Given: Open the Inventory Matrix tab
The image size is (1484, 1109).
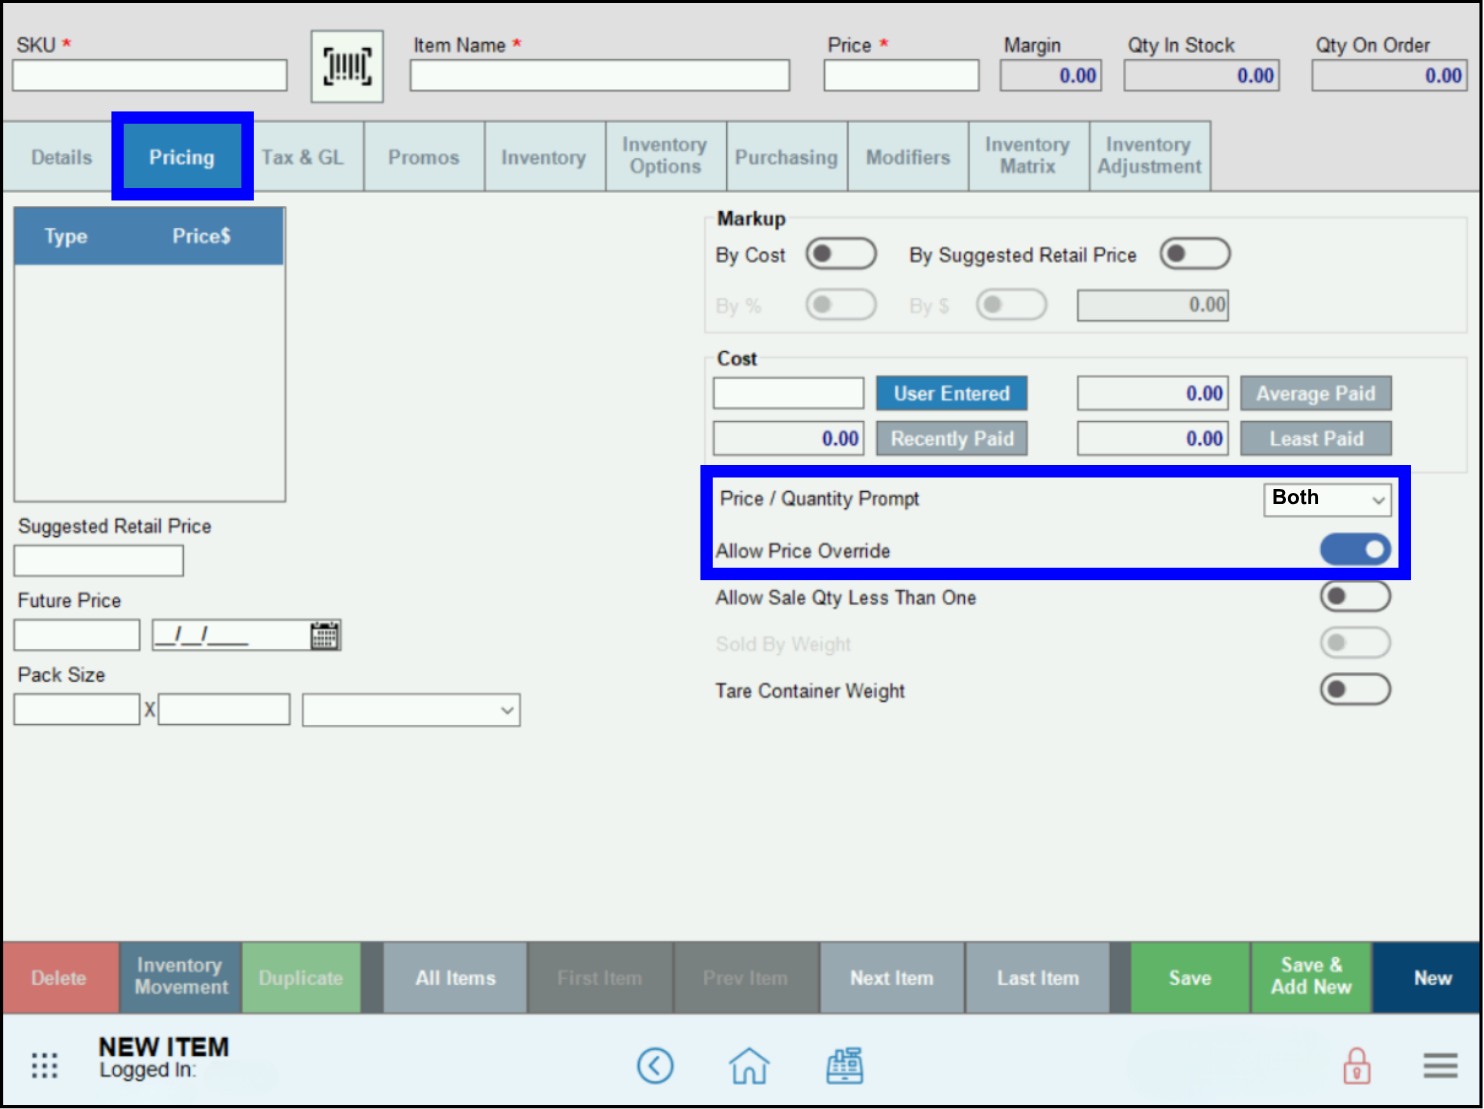Looking at the screenshot, I should (x=1028, y=156).
